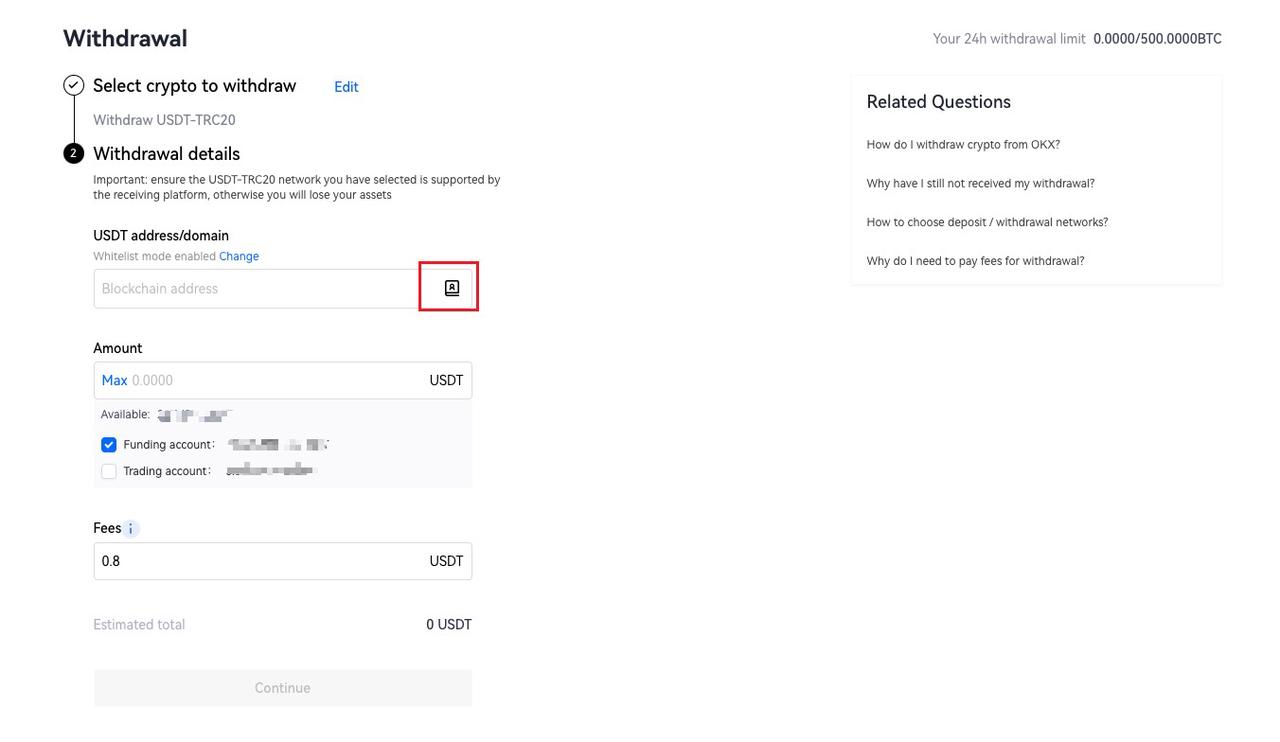Click the 24h withdrawal limit value
The height and width of the screenshot is (742, 1280).
point(1156,38)
